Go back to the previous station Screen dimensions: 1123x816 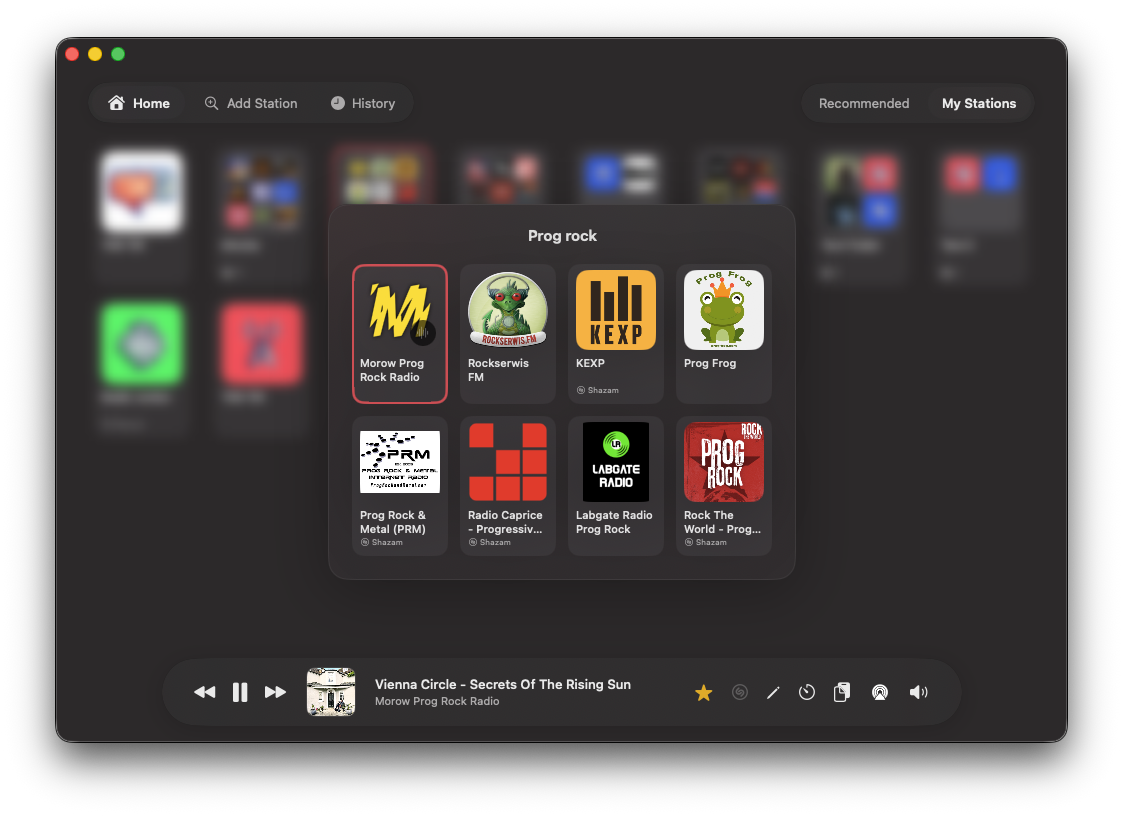[205, 692]
